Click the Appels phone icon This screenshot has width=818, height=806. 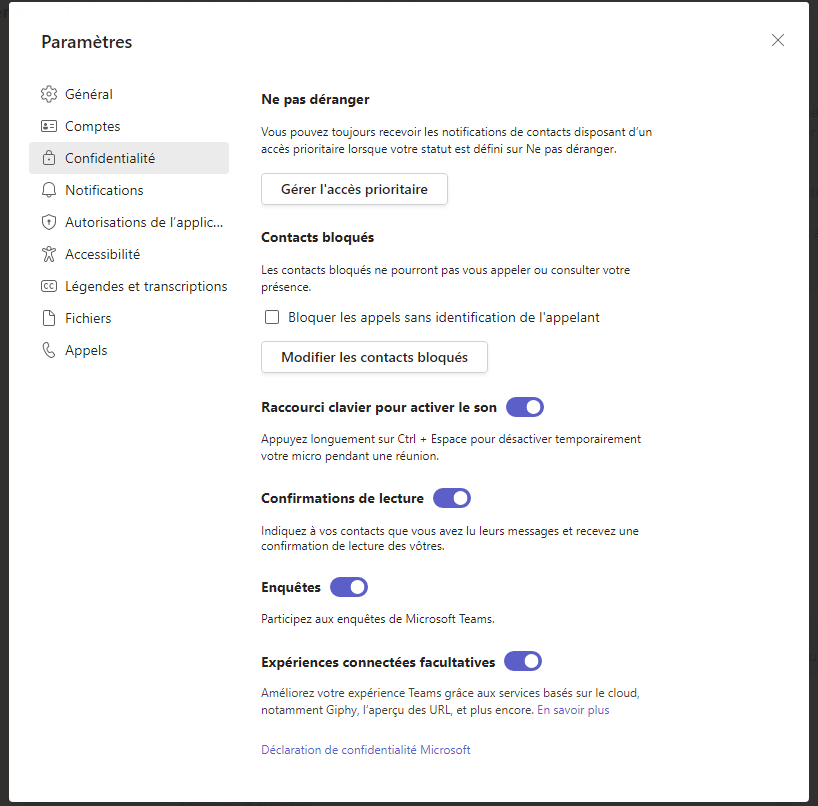click(49, 350)
